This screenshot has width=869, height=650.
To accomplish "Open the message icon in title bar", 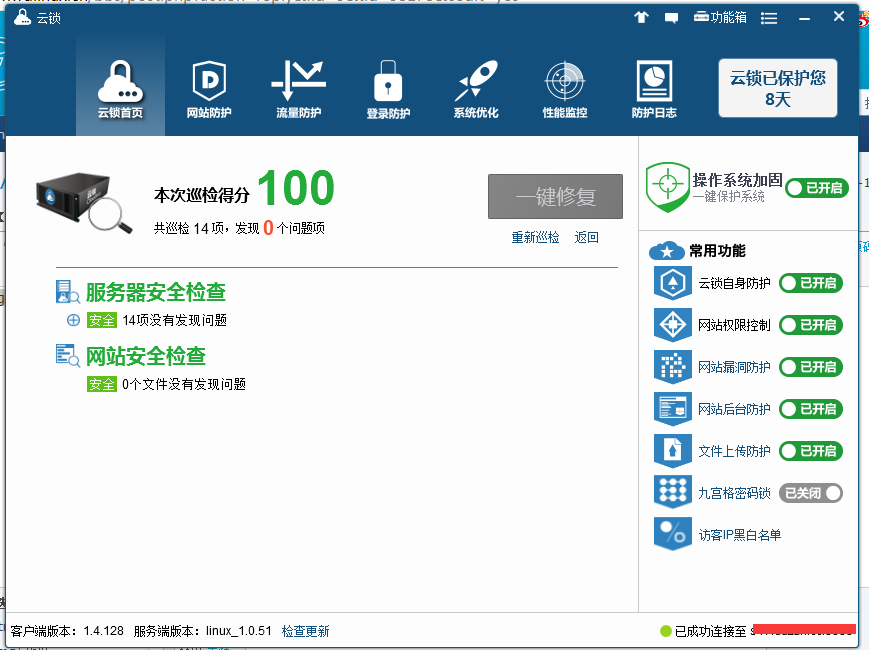I will click(671, 18).
